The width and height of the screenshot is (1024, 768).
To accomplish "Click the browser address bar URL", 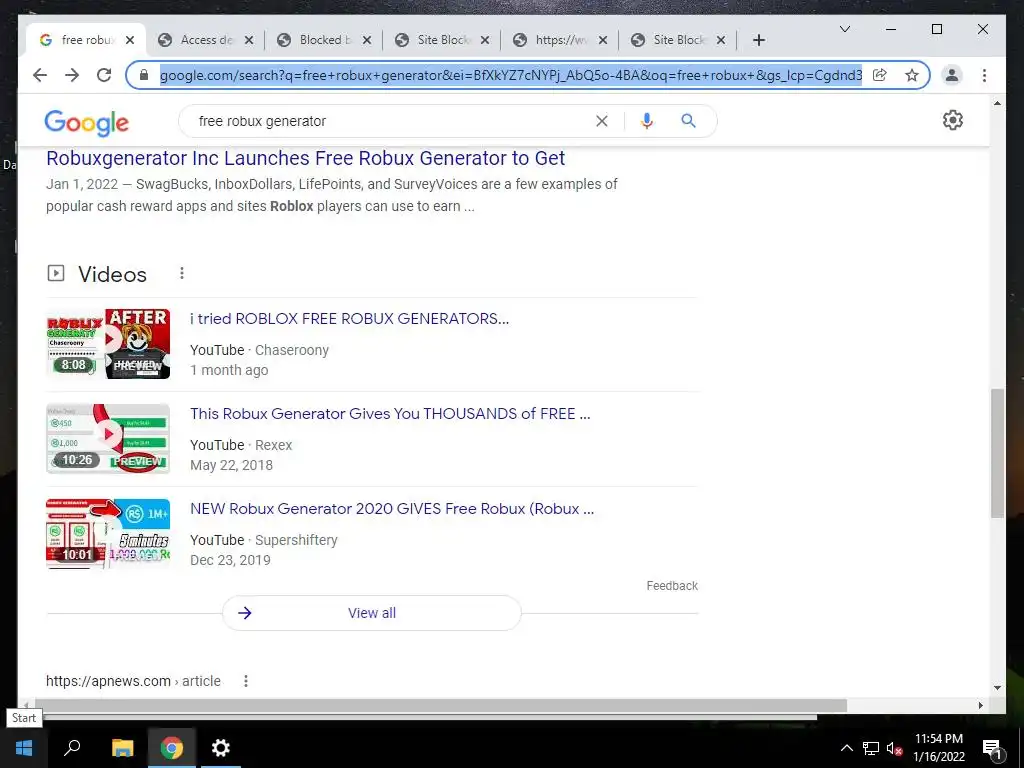I will click(x=511, y=75).
